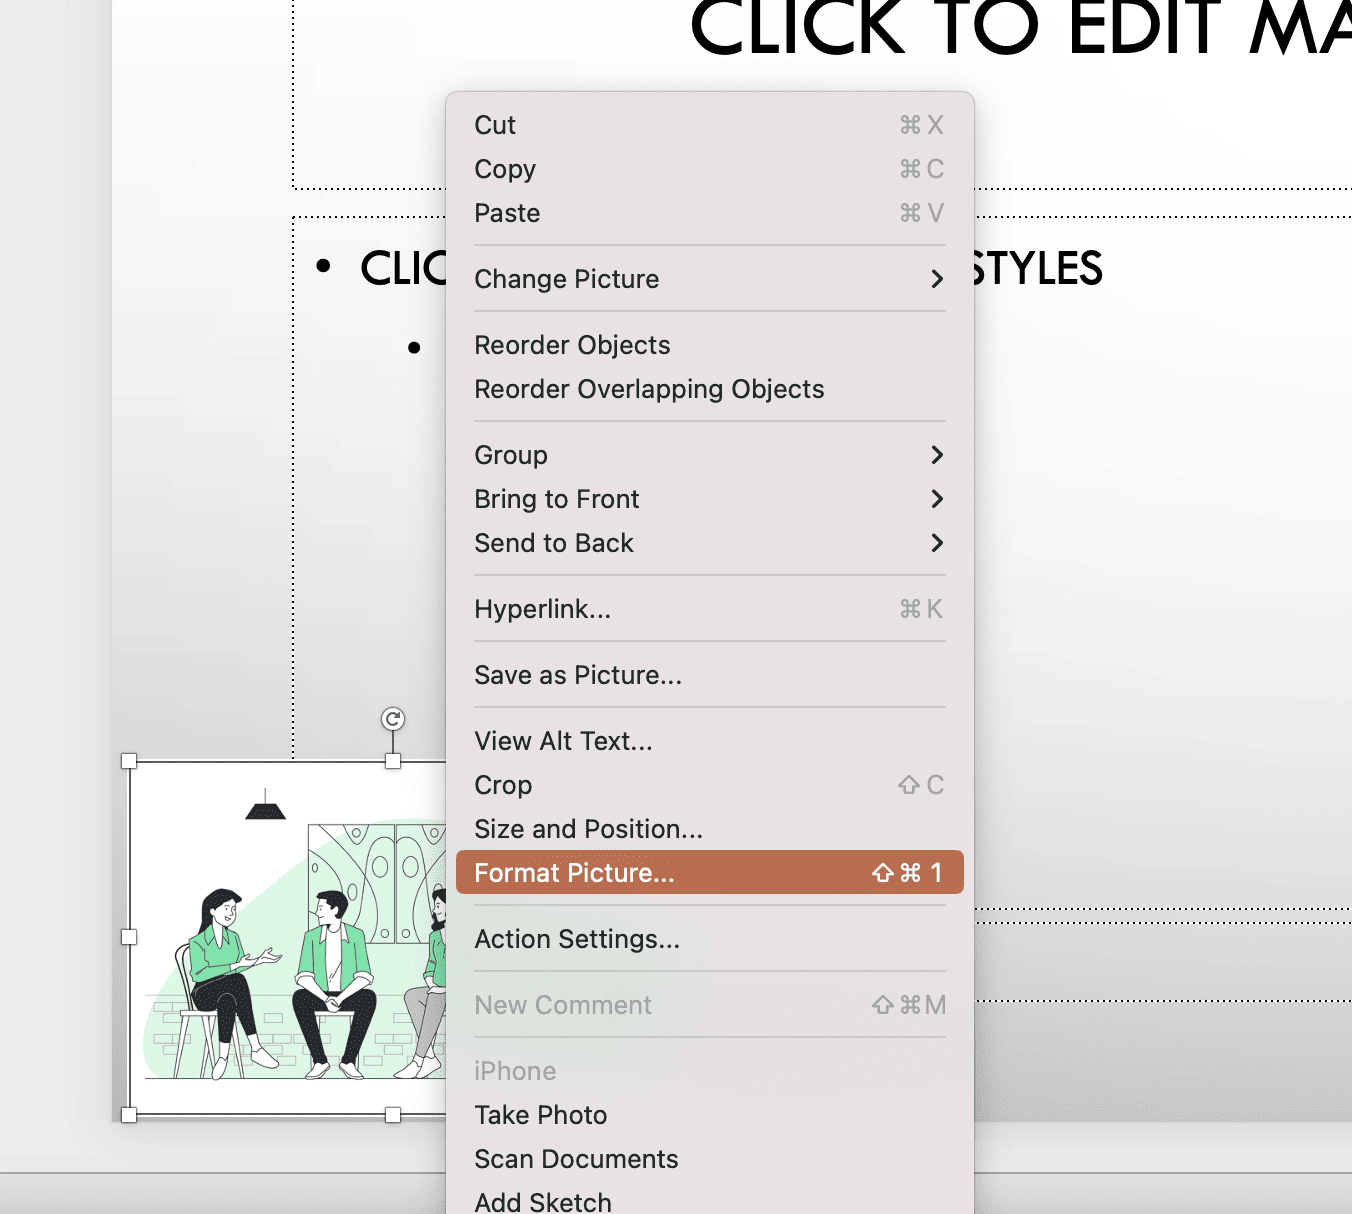Select Cut from the context menu
This screenshot has width=1352, height=1214.
coord(494,124)
